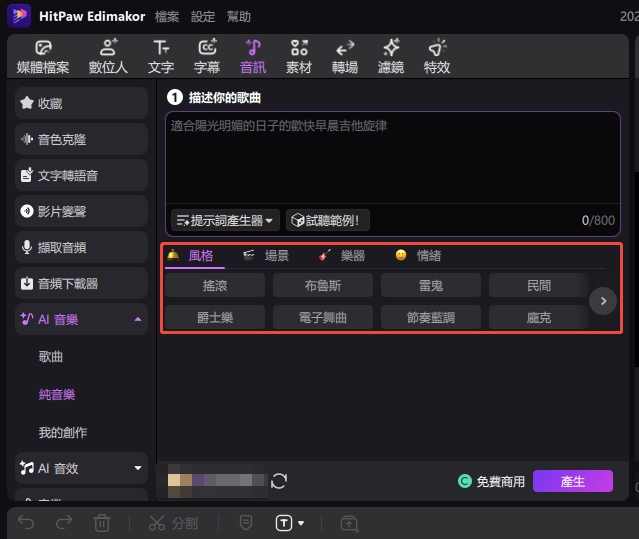Screen dimensions: 639x539
Task: Click the export frame icon in timeline toolbar
Action: [x=349, y=524]
